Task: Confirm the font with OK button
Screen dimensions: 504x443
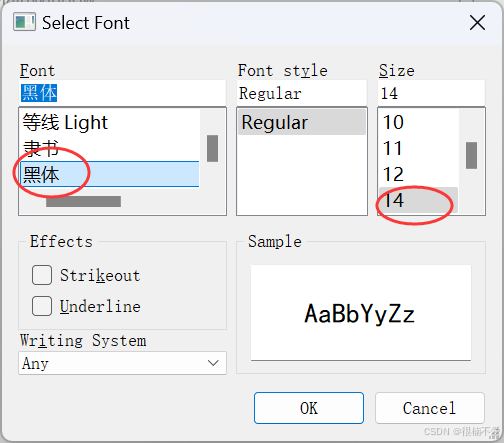Action: coord(309,408)
